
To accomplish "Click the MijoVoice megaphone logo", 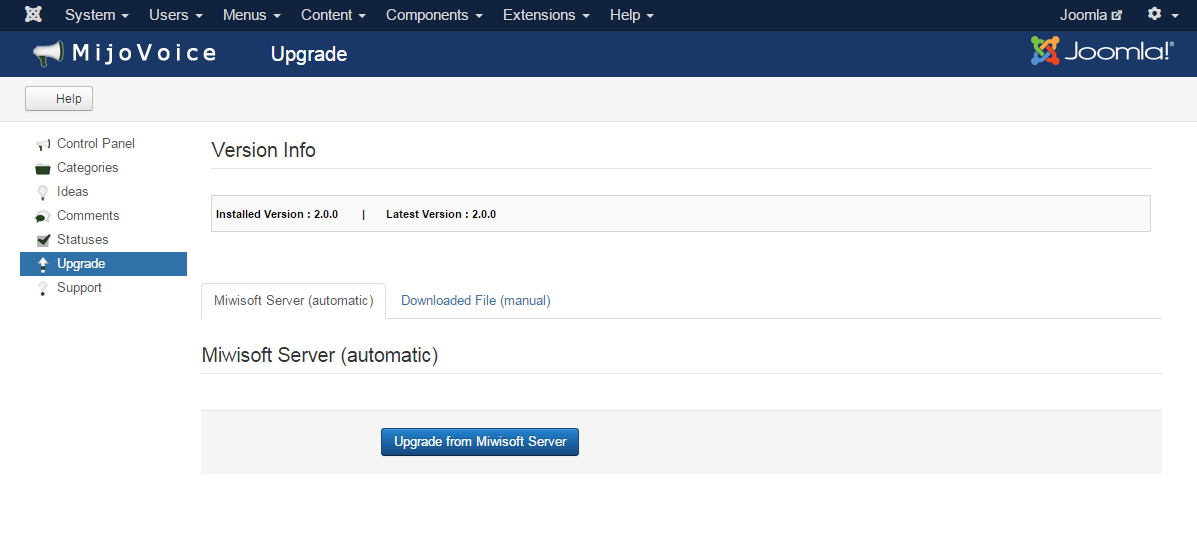I will coord(48,53).
